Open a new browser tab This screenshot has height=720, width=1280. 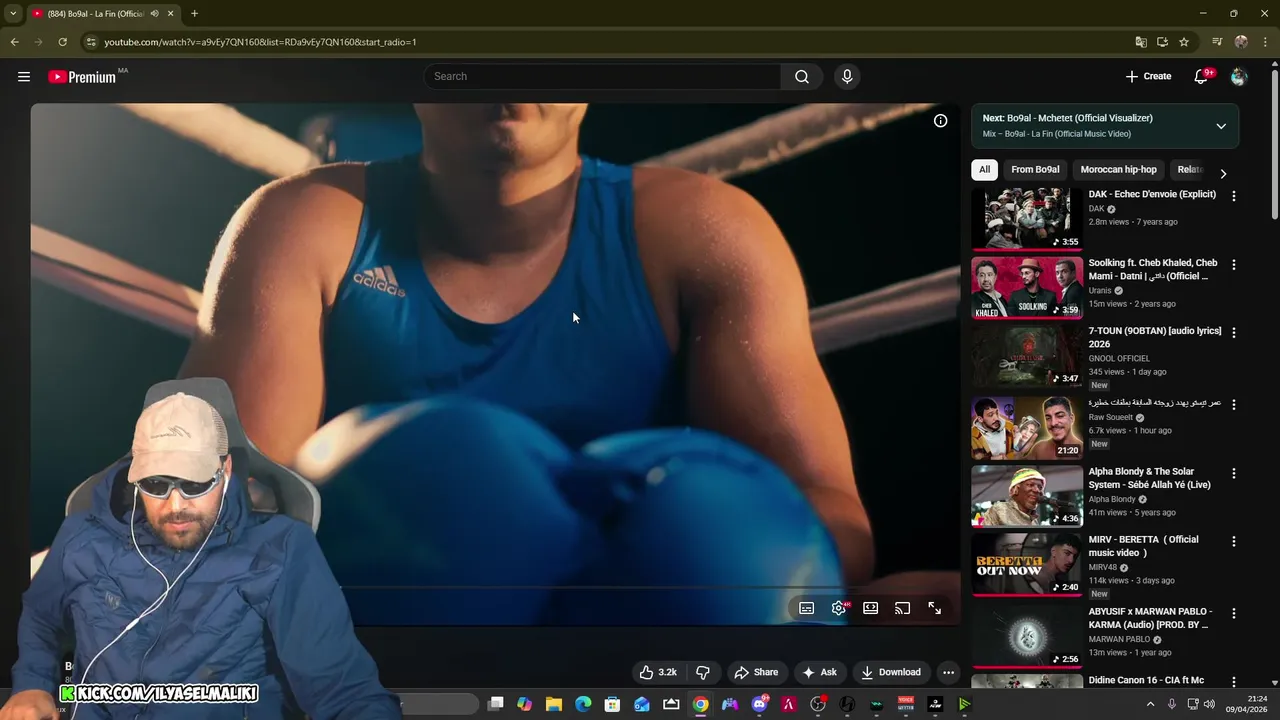point(194,14)
